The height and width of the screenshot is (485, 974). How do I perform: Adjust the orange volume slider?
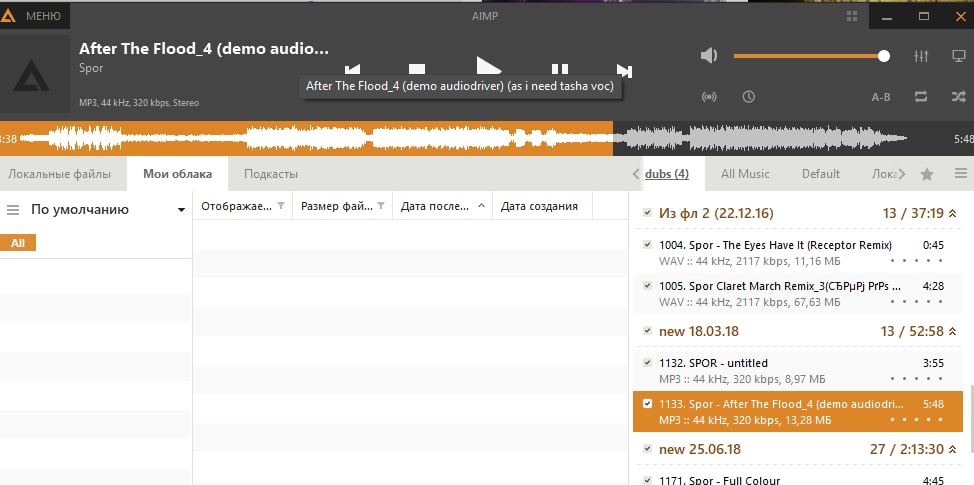click(x=811, y=56)
